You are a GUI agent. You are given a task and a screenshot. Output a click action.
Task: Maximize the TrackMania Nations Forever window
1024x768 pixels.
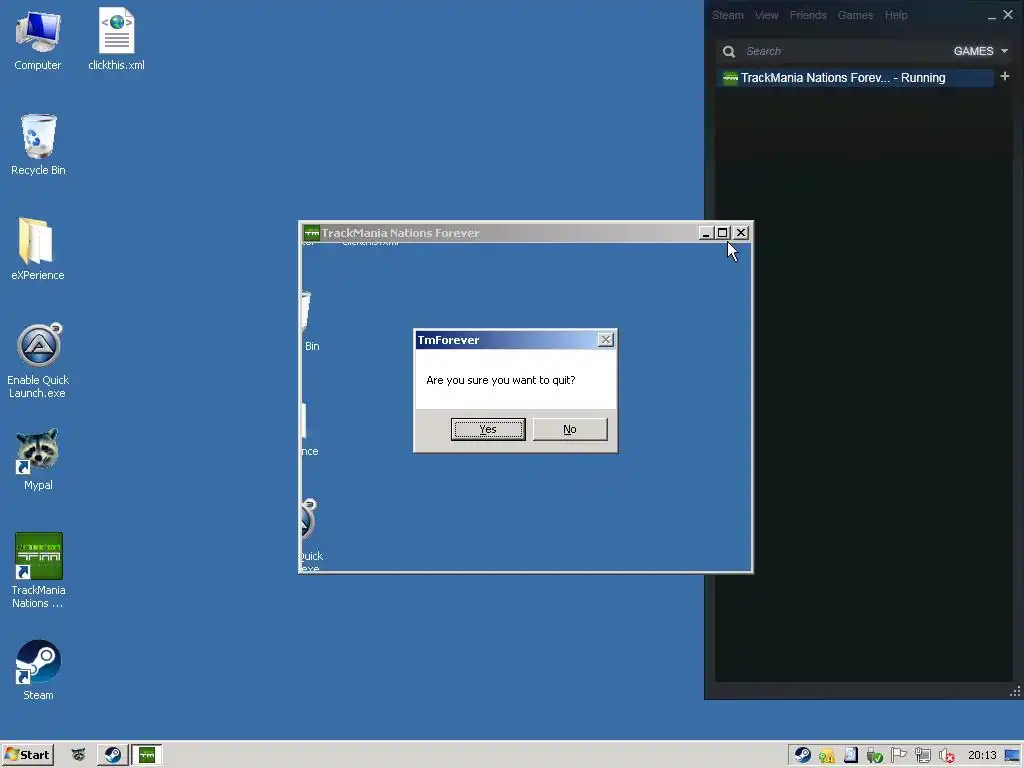(x=723, y=232)
